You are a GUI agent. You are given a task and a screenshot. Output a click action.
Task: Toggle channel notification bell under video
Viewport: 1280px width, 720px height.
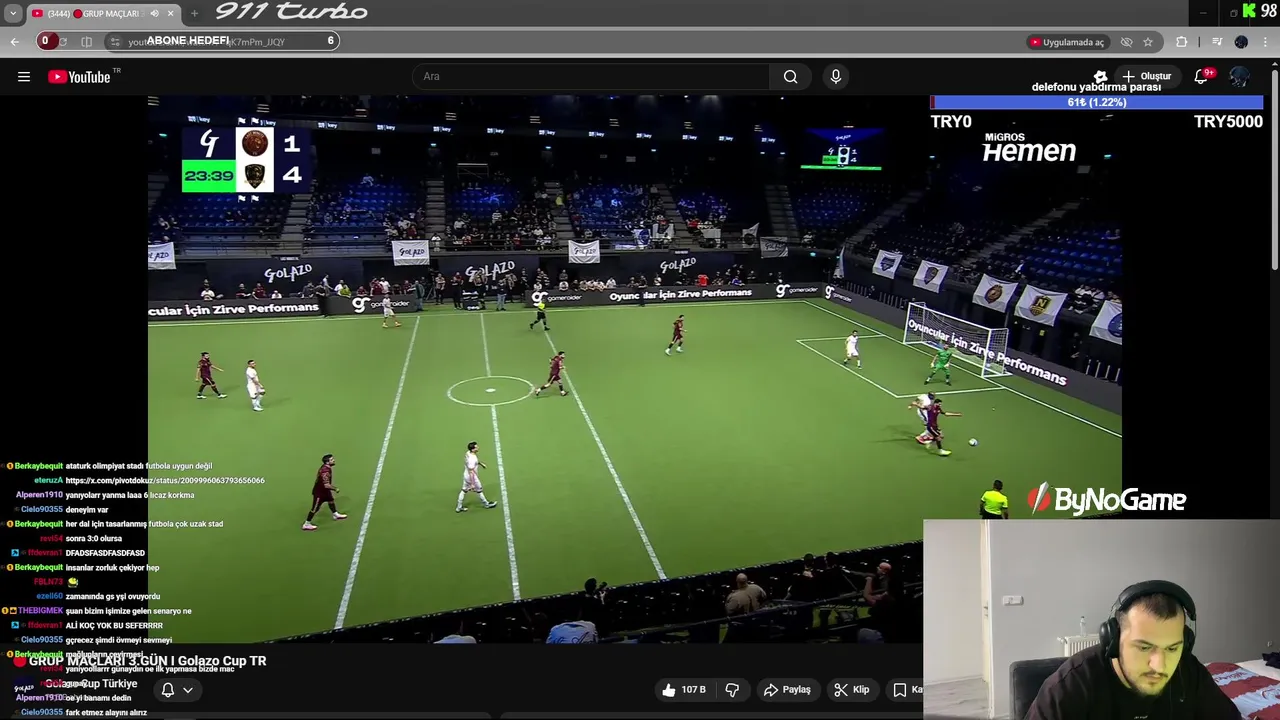tap(168, 690)
